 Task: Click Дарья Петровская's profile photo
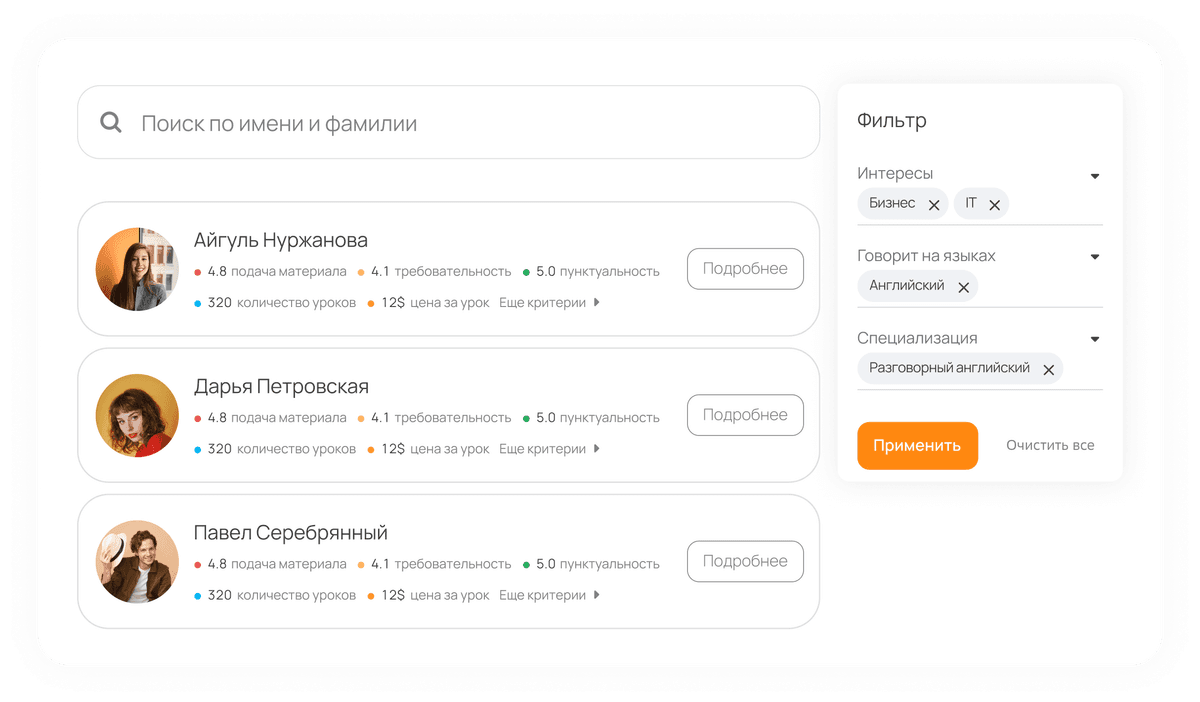[x=137, y=414]
